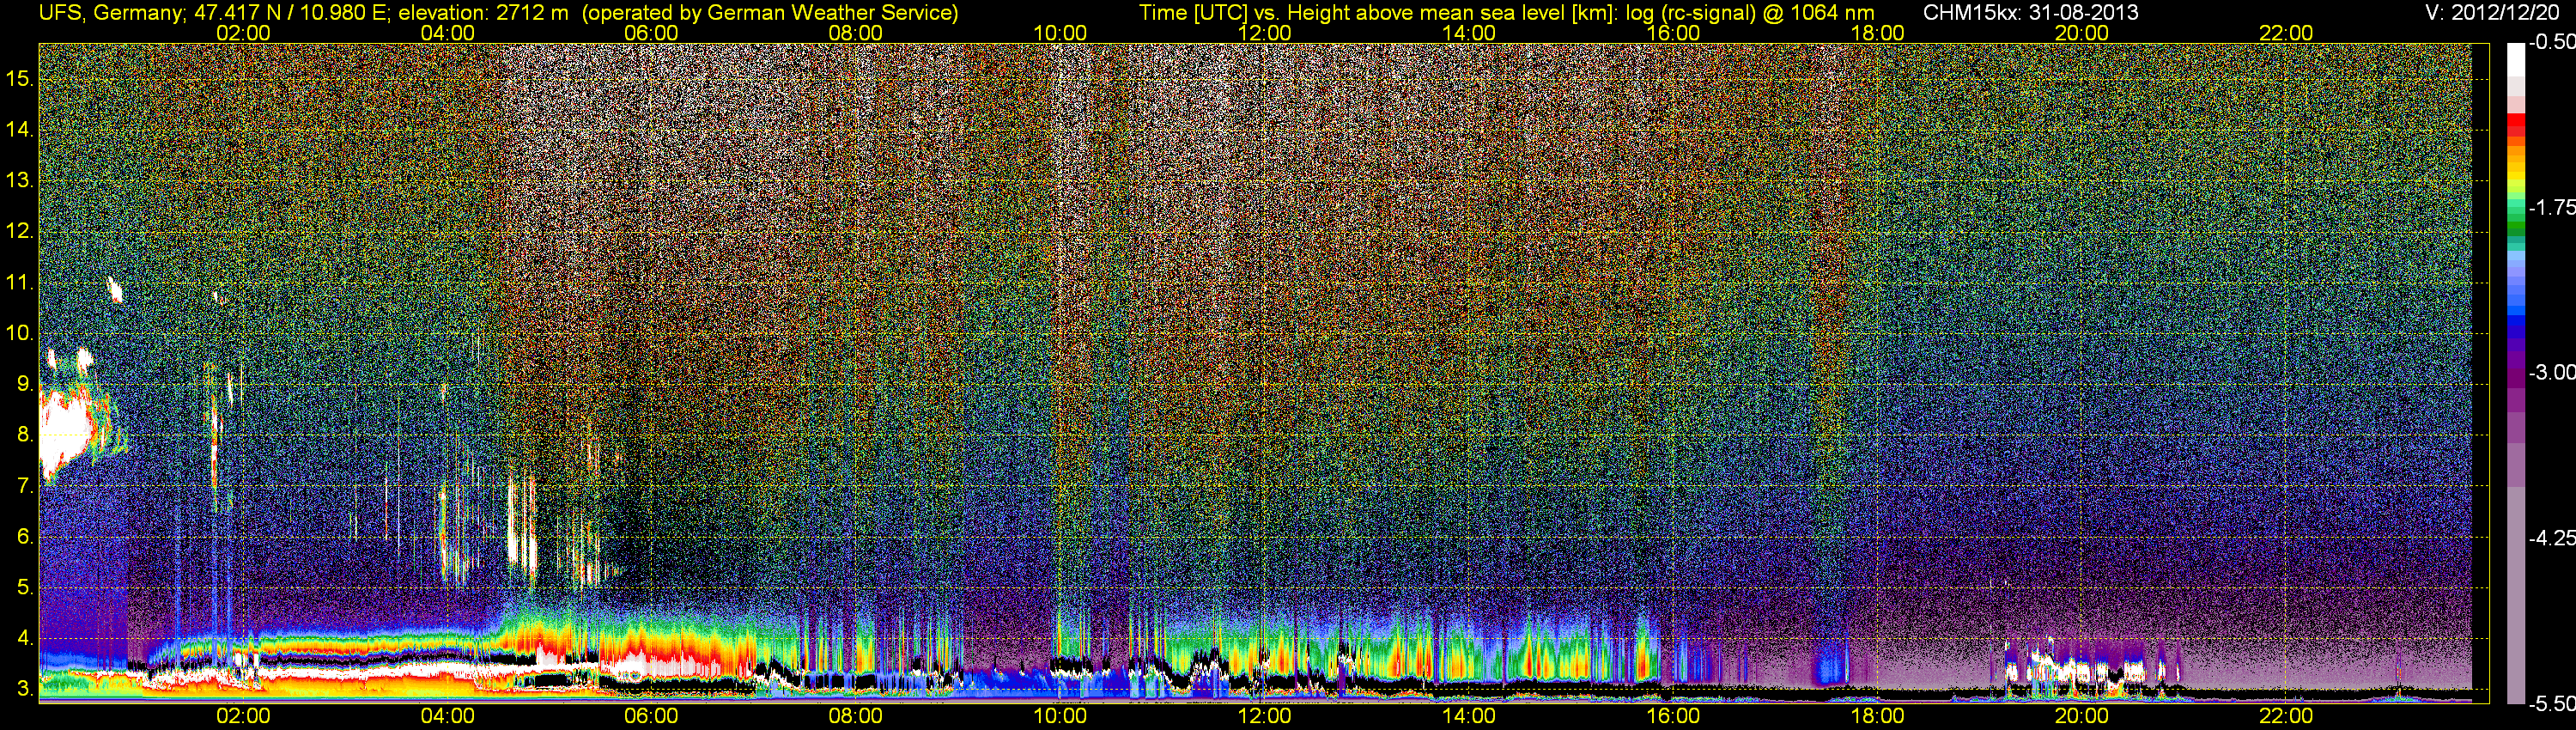Click the 4. km height axis label
This screenshot has width=2576, height=730.
click(x=24, y=638)
